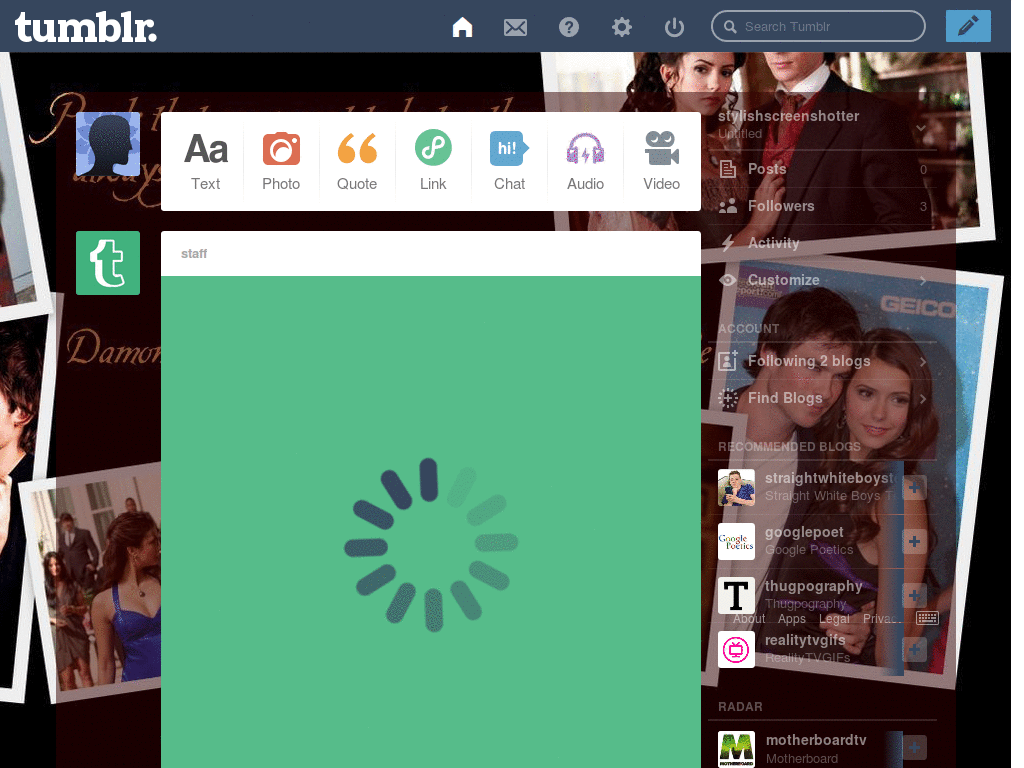This screenshot has width=1024, height=768.
Task: Click the Following blogs person icon
Action: [728, 360]
